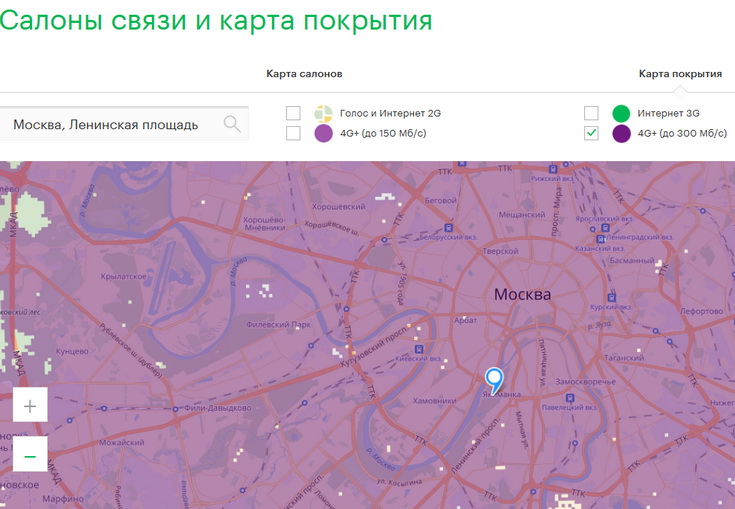Zoom out with the minus button

point(30,456)
